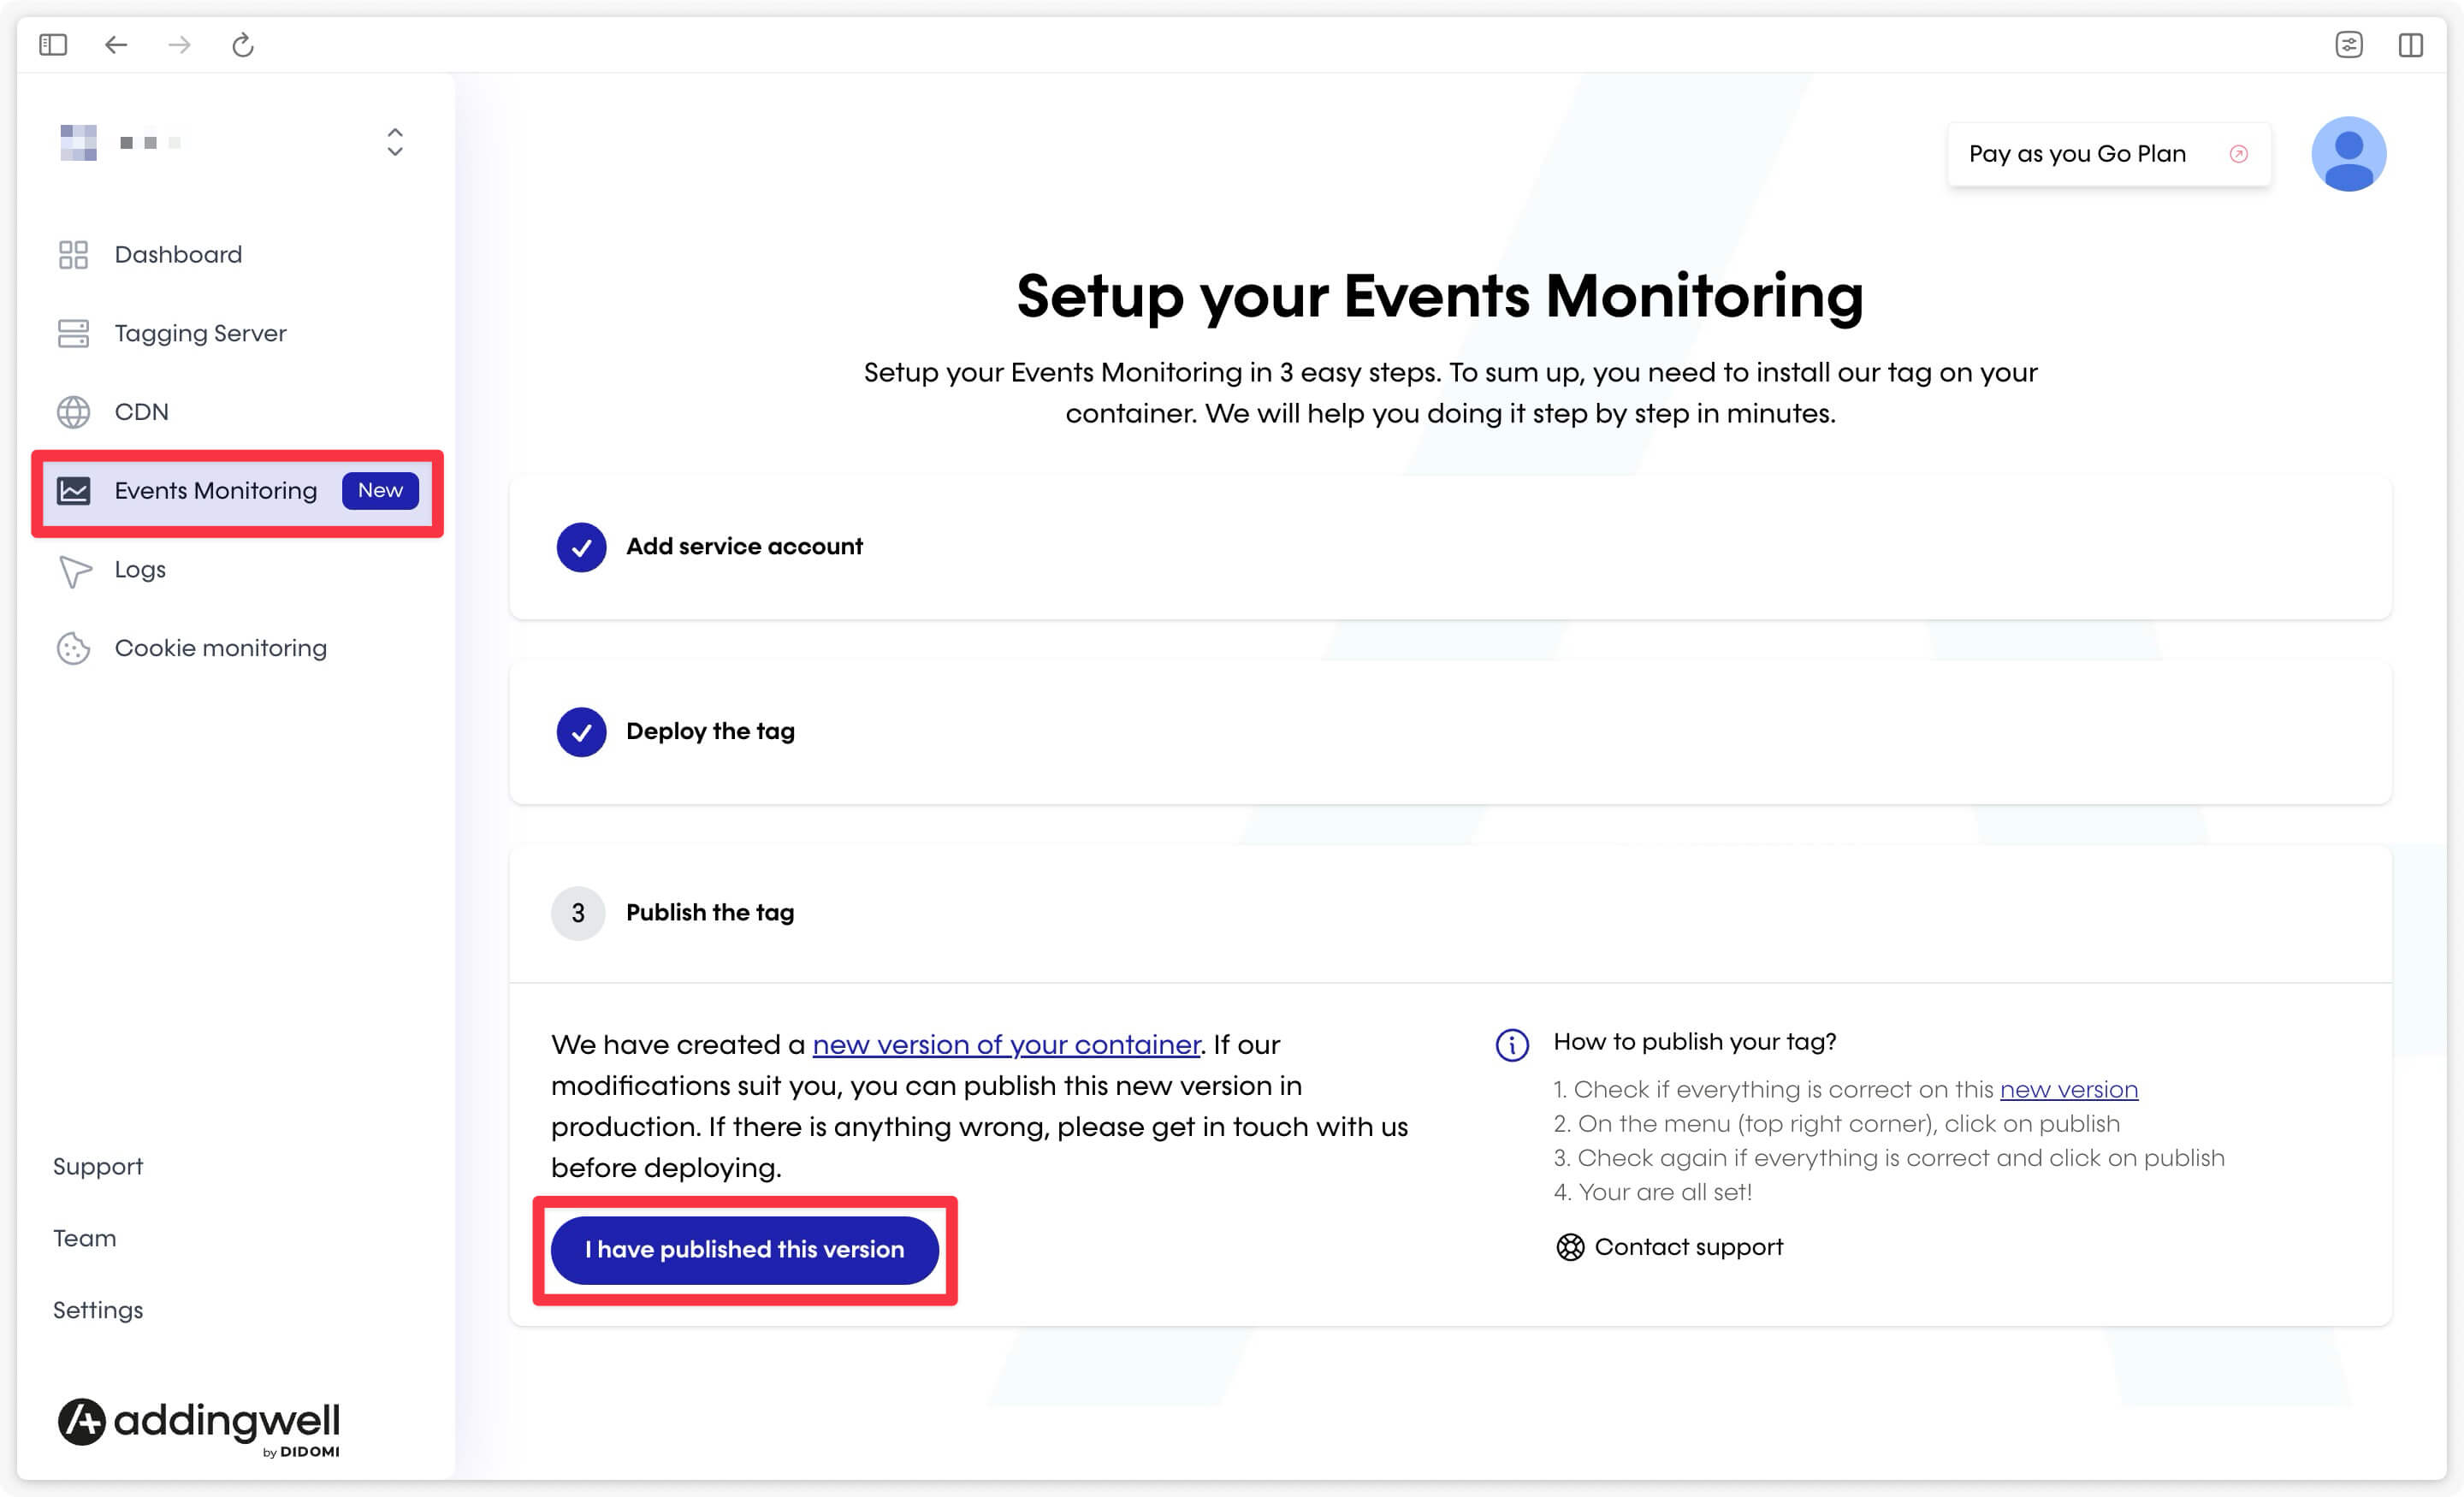Open the split view icon at top right
Screen dimensions: 2464x1497
[x=2411, y=44]
